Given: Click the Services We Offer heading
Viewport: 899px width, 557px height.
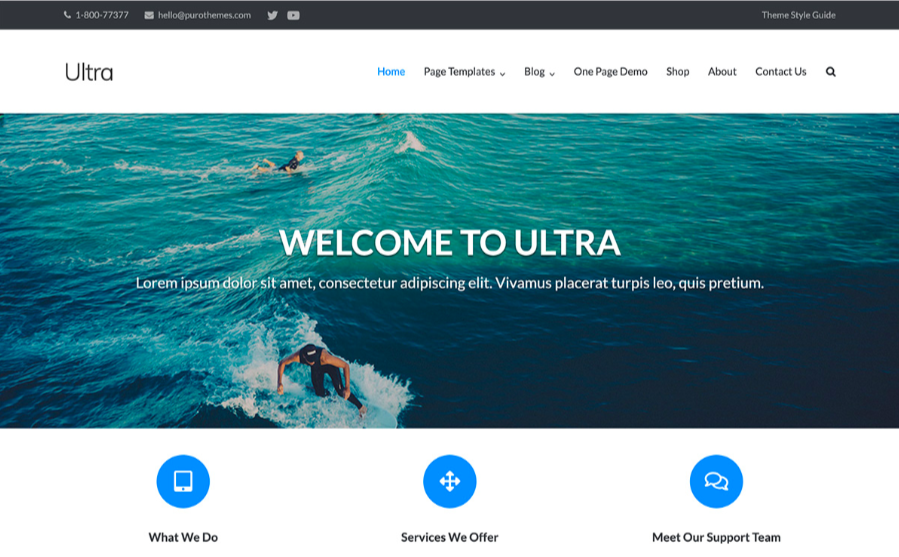Looking at the screenshot, I should click(x=450, y=537).
